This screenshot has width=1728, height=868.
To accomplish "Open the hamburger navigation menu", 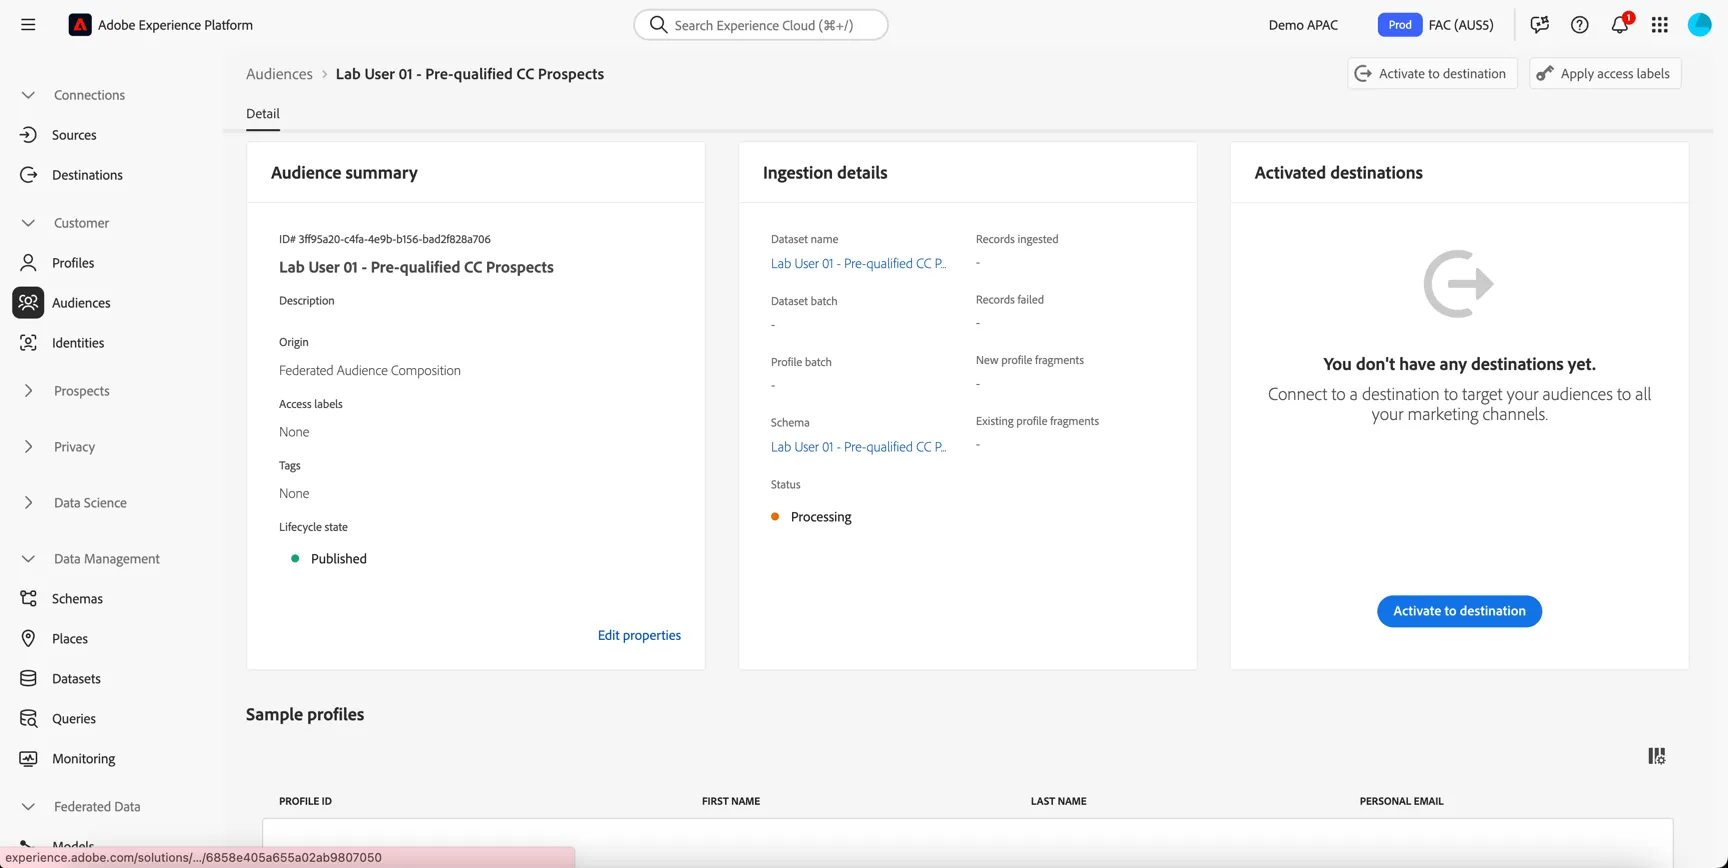I will click(x=28, y=25).
